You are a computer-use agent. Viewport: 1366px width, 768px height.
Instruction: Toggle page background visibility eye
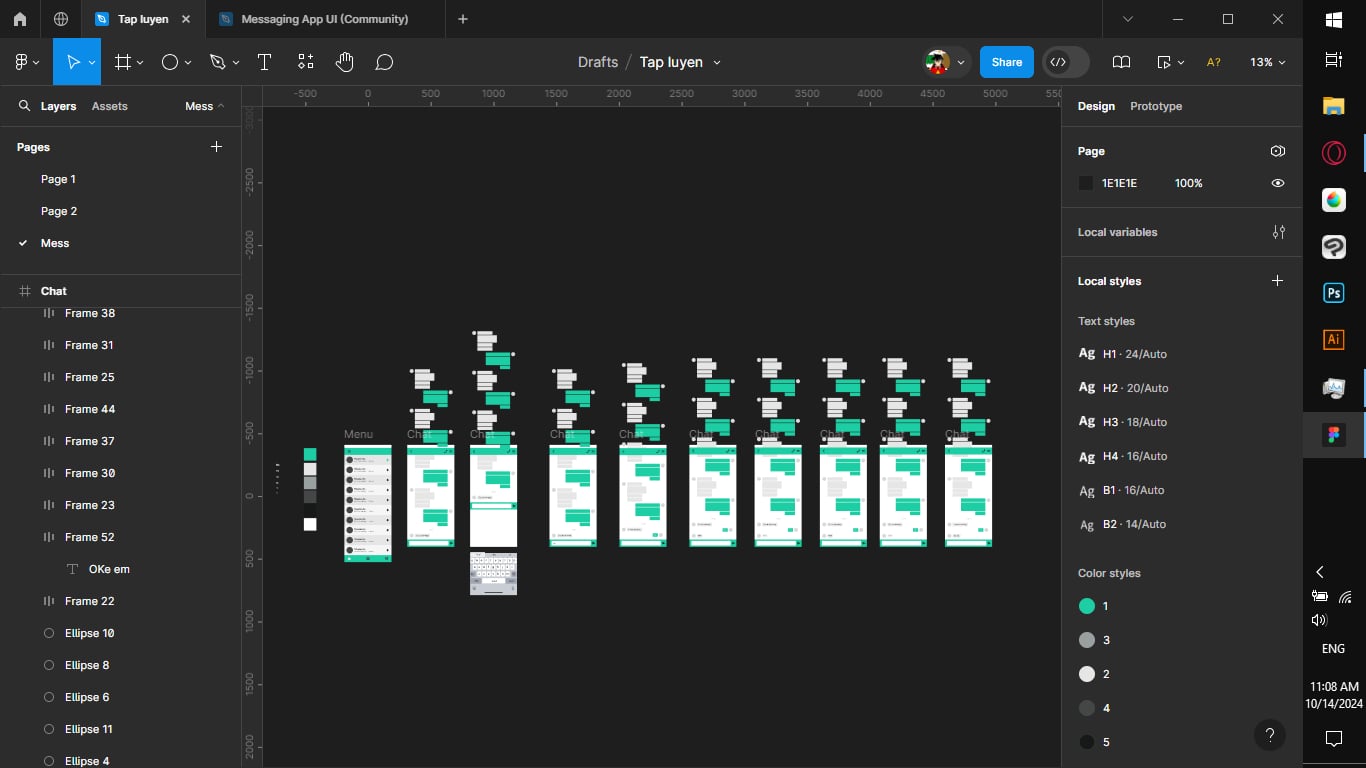[1277, 183]
